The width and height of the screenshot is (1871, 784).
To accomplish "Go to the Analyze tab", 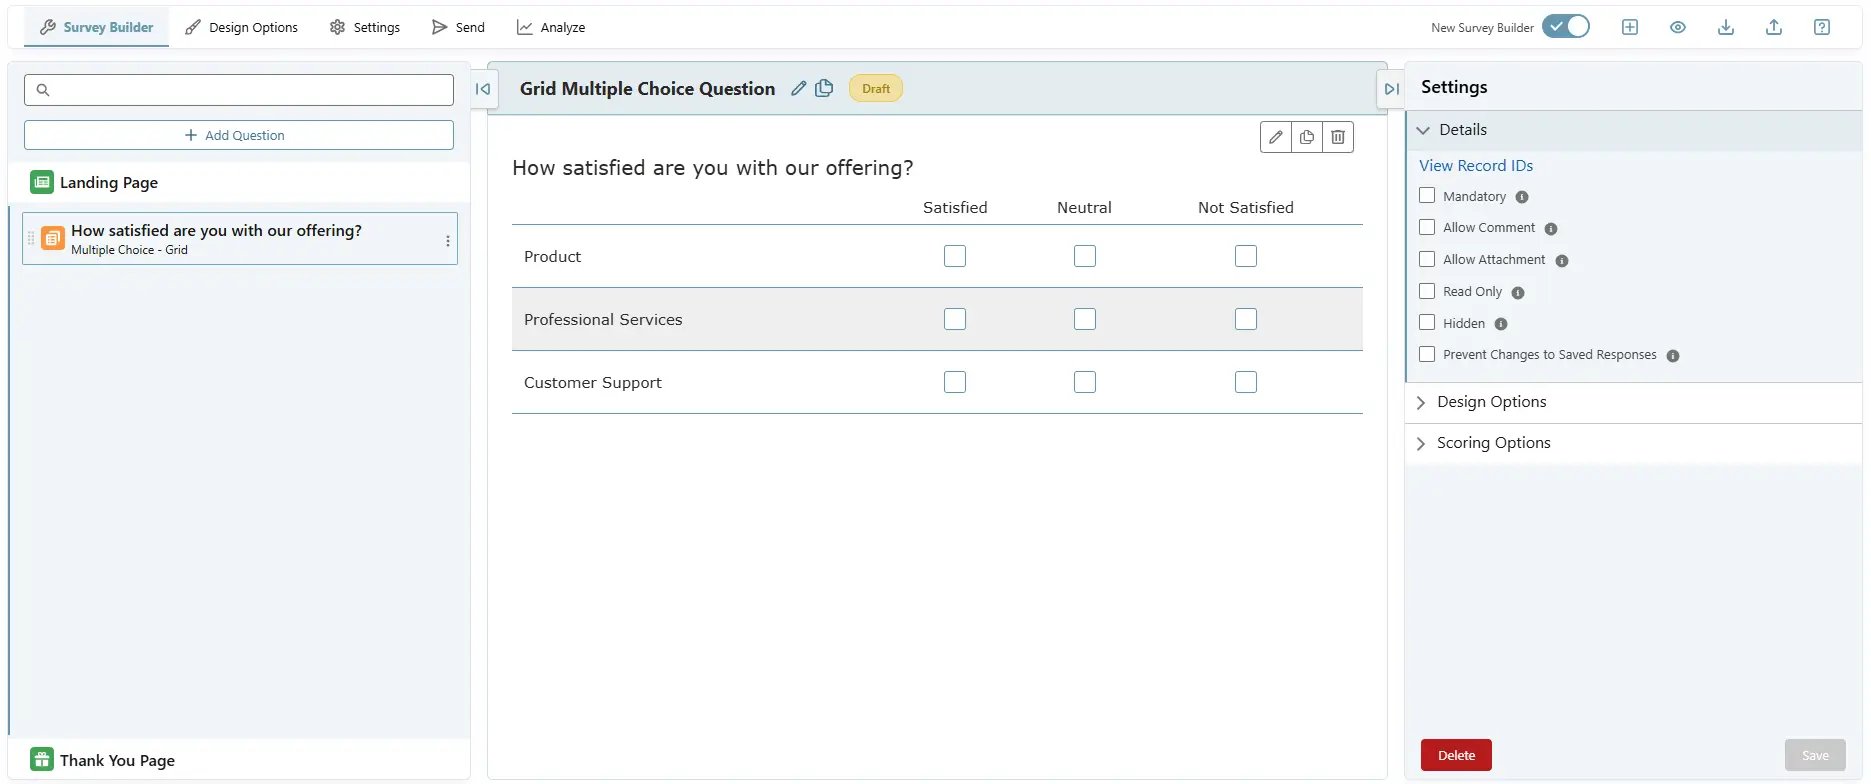I will pos(551,27).
